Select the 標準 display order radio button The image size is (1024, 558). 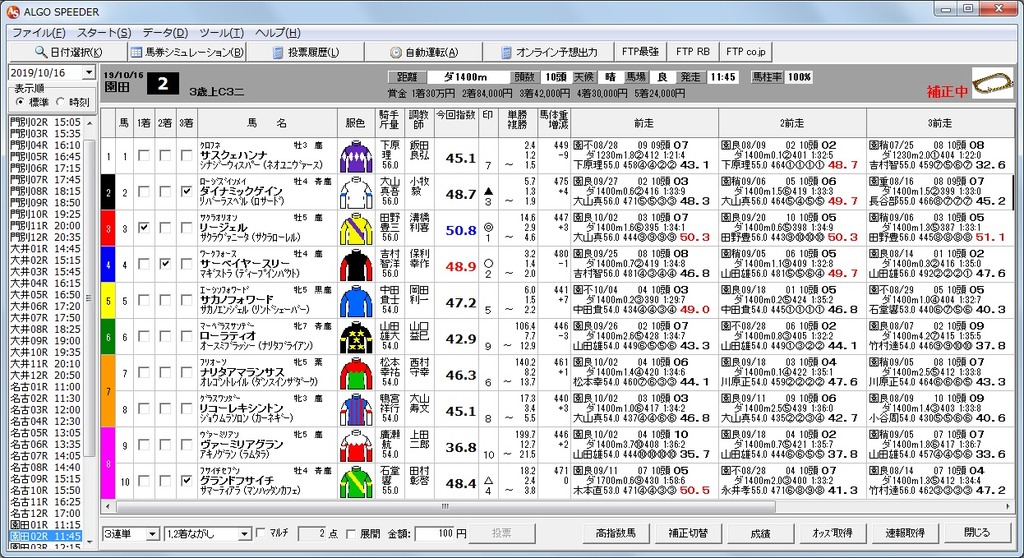pyautogui.click(x=20, y=101)
